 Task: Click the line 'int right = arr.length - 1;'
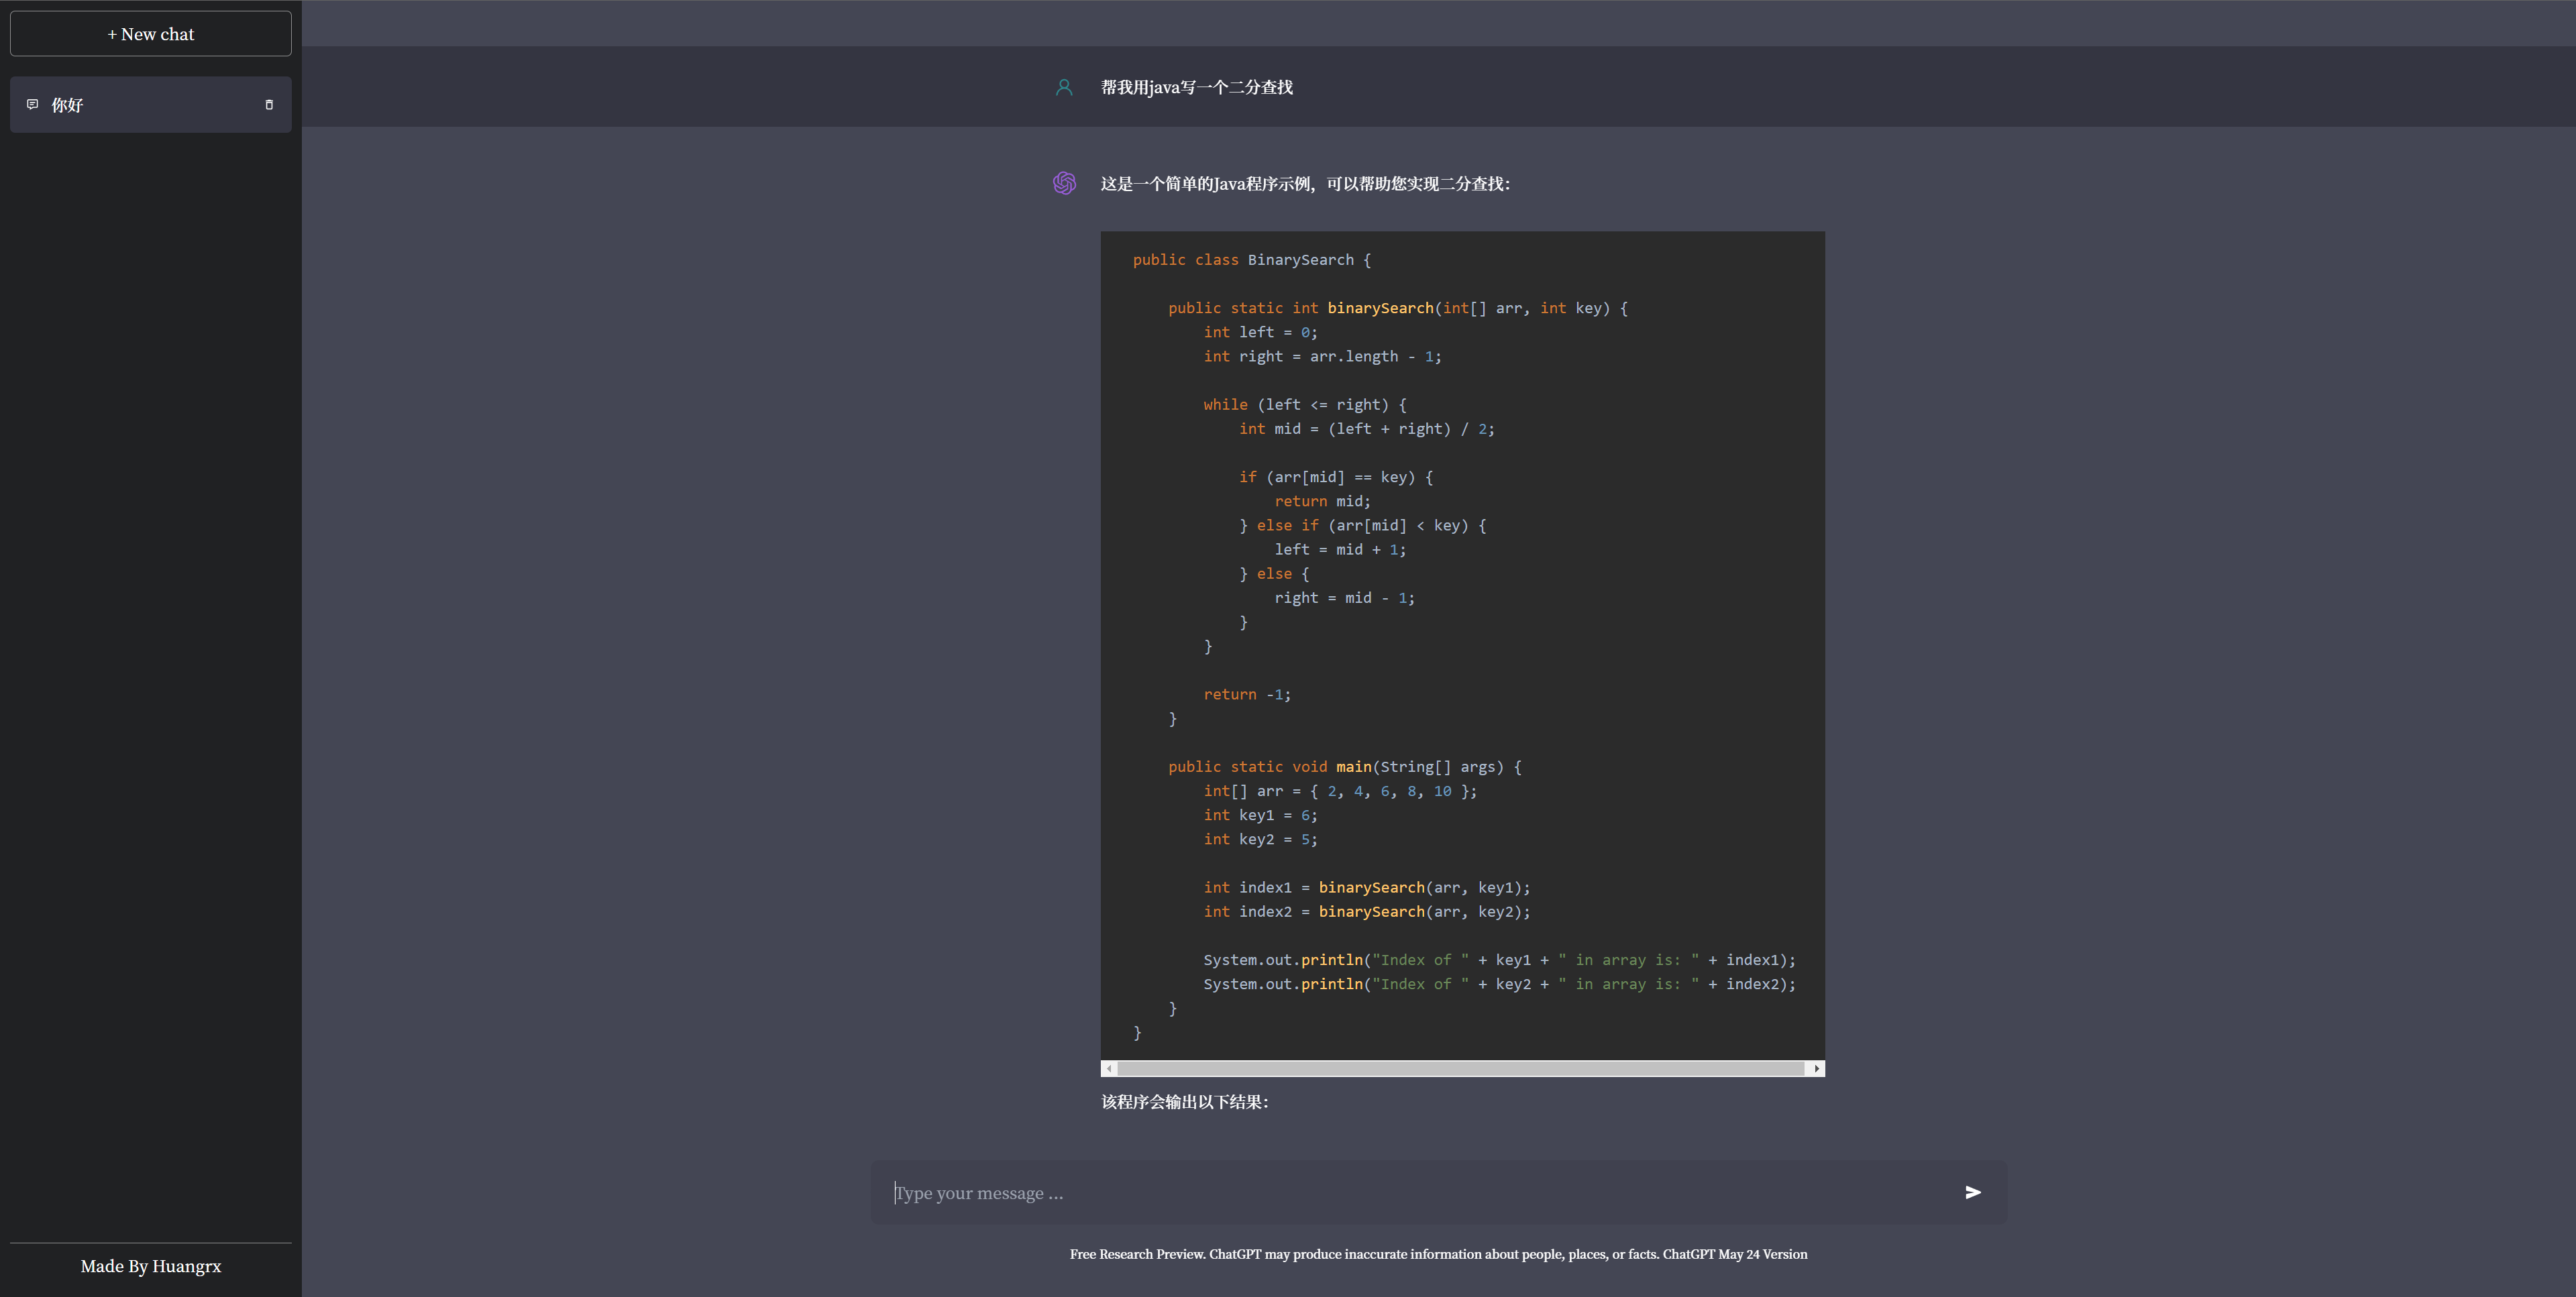[1322, 356]
